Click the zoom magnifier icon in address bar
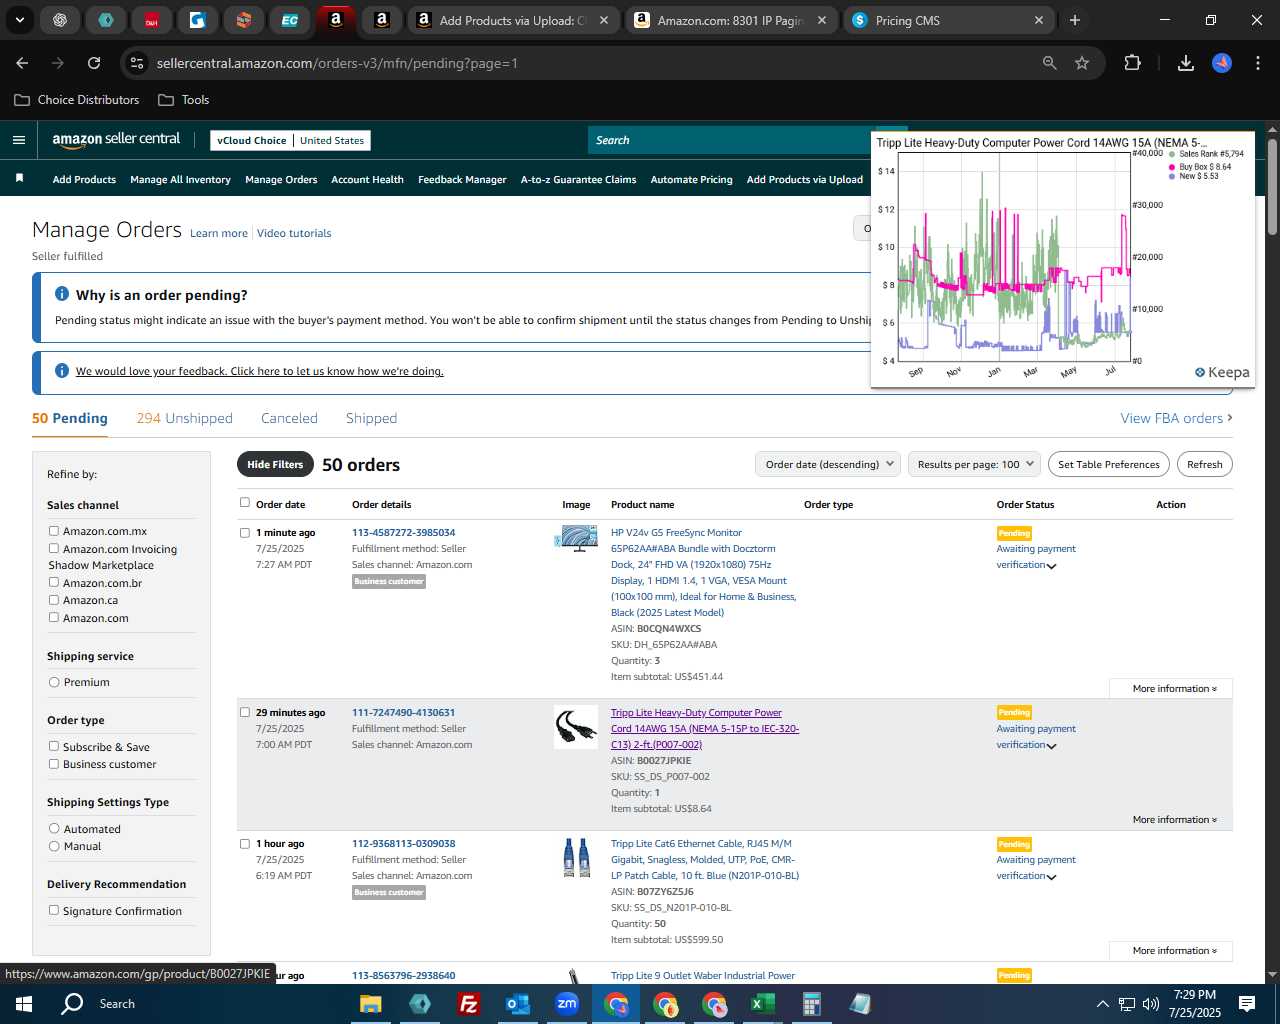 coord(1049,63)
